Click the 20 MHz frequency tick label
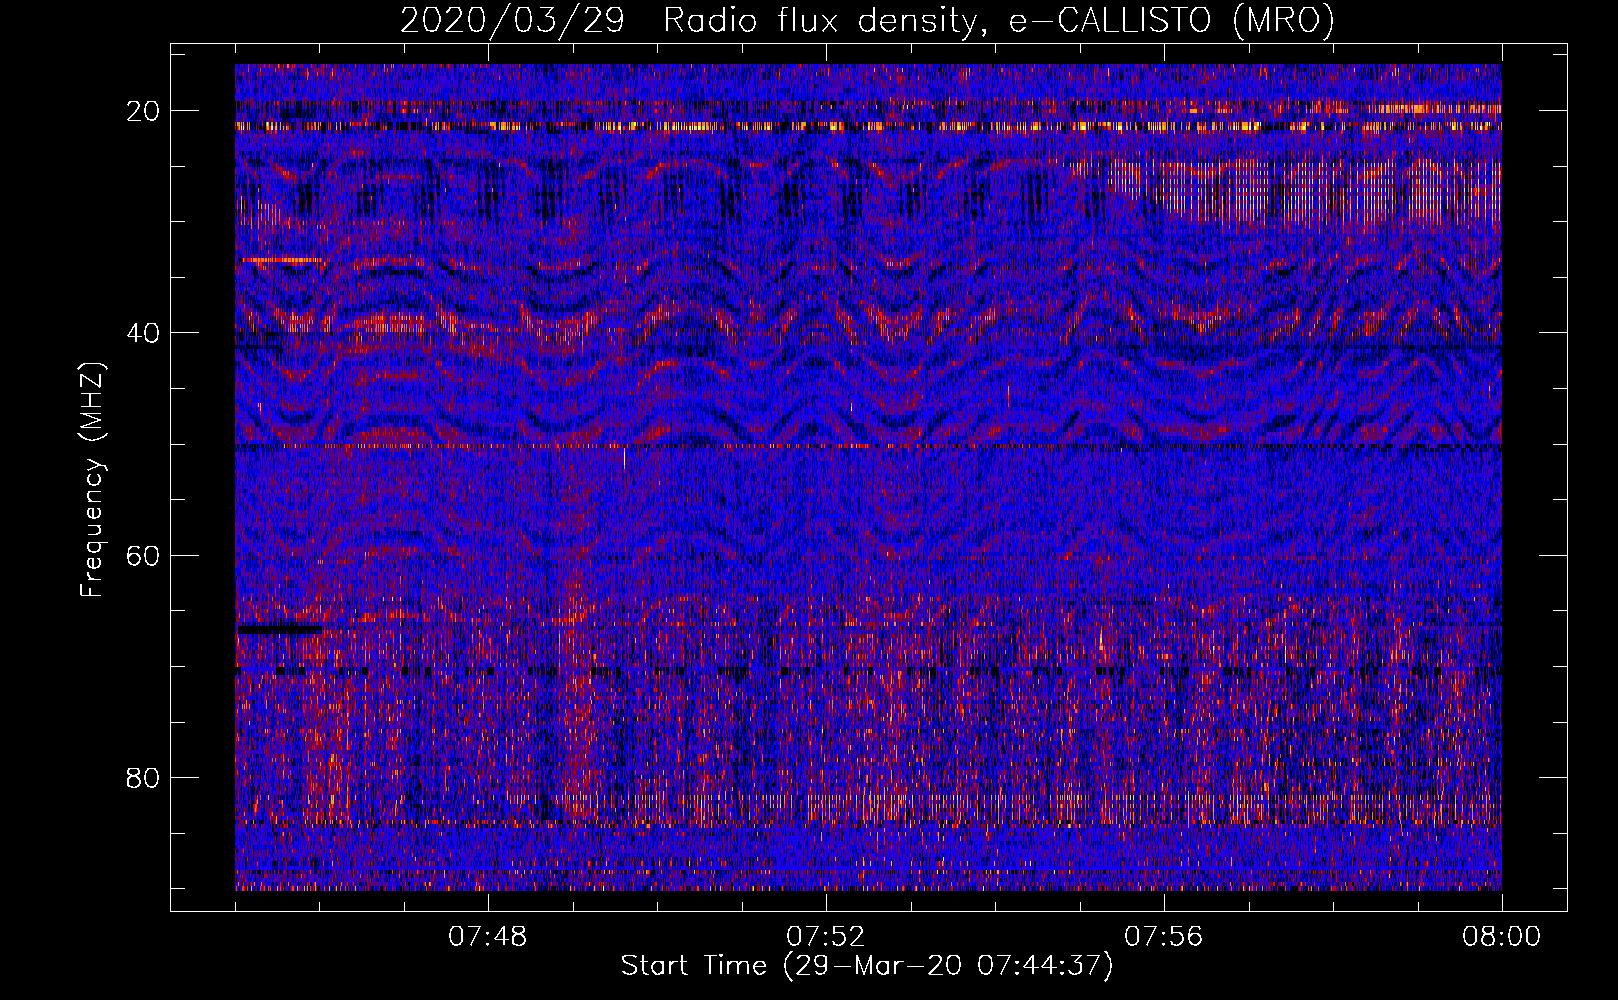 pos(144,111)
